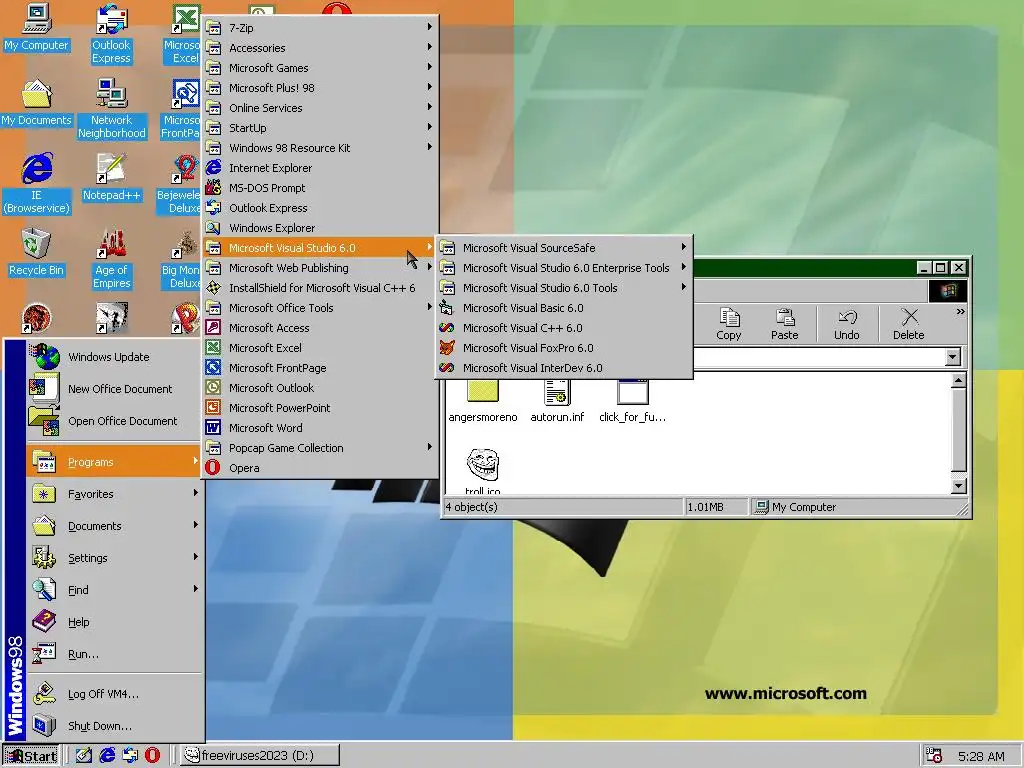
Task: Launch Opera from Quick Launch bar
Action: [x=152, y=756]
